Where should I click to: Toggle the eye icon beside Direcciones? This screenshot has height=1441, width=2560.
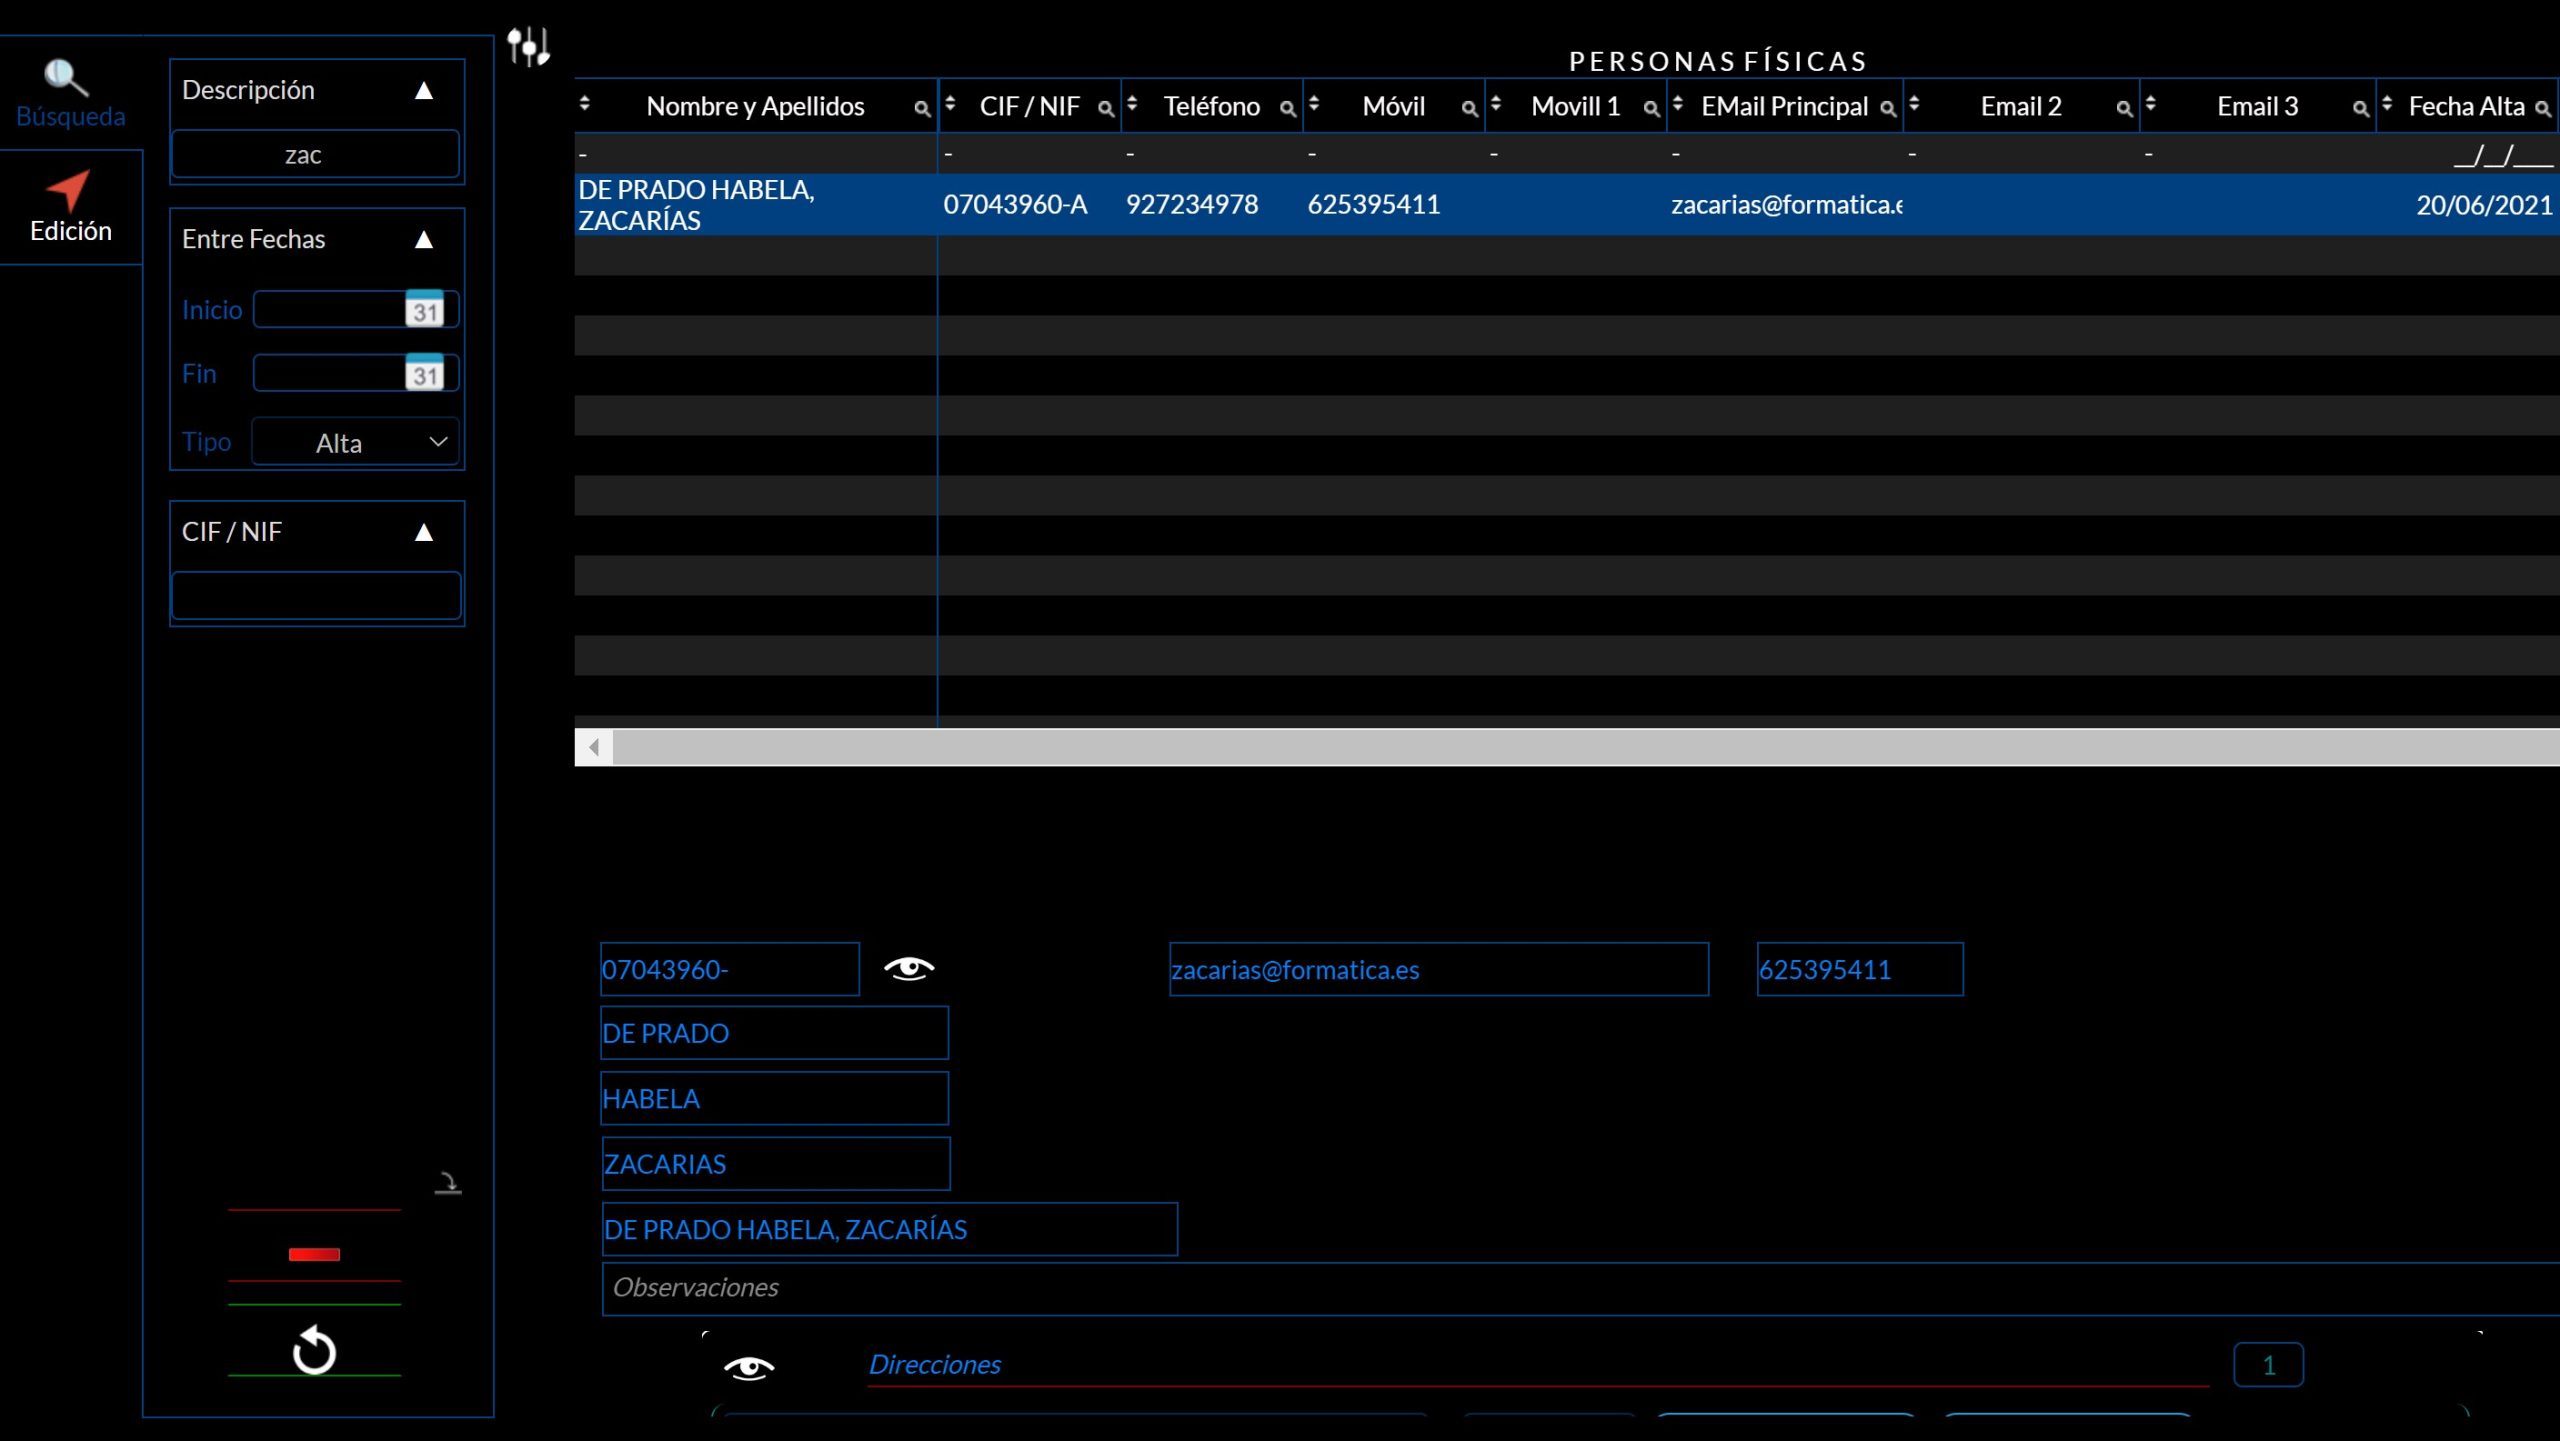click(x=749, y=1367)
